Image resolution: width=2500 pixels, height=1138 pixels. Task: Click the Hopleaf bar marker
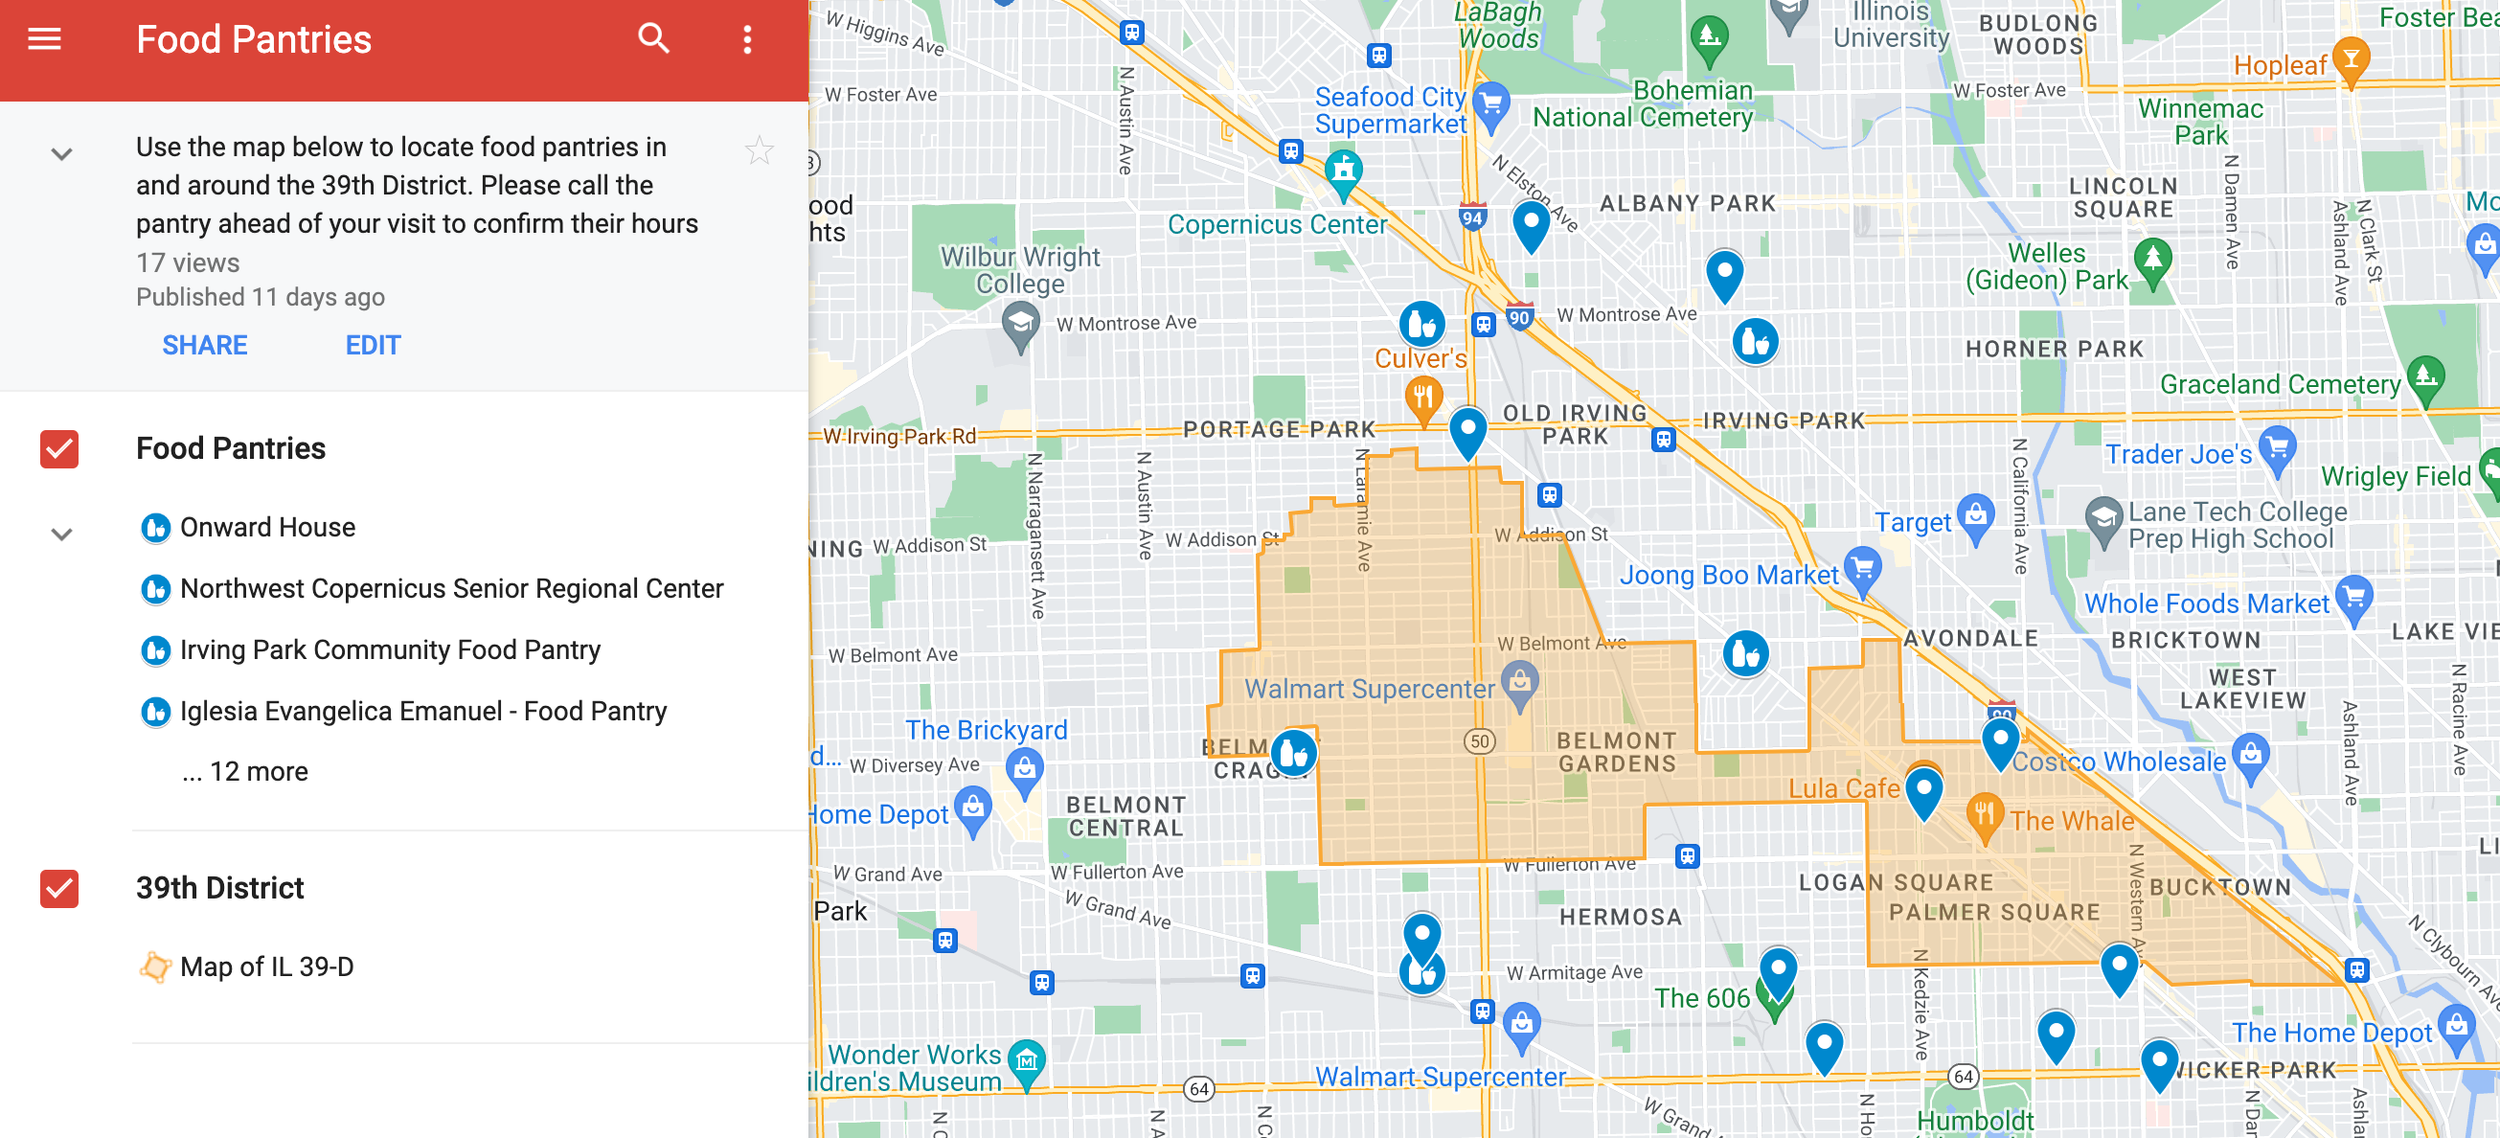(2351, 62)
